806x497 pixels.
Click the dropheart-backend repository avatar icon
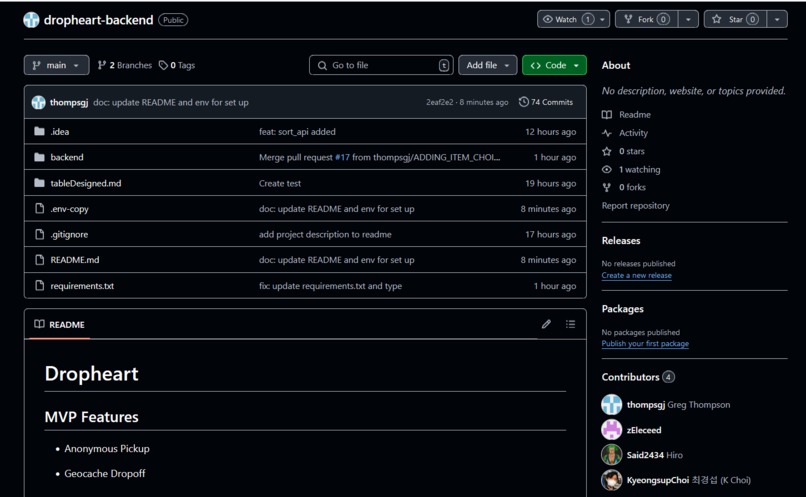31,20
